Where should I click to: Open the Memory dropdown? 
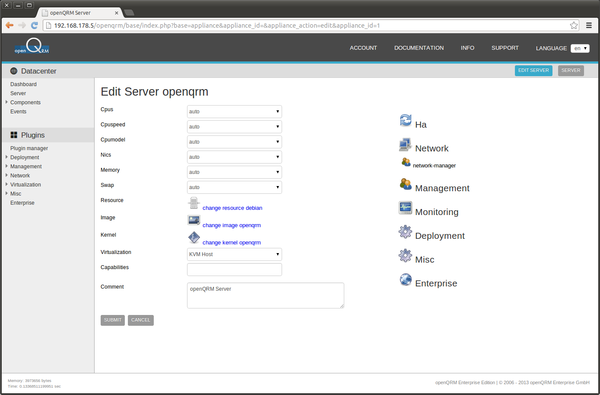click(x=234, y=172)
